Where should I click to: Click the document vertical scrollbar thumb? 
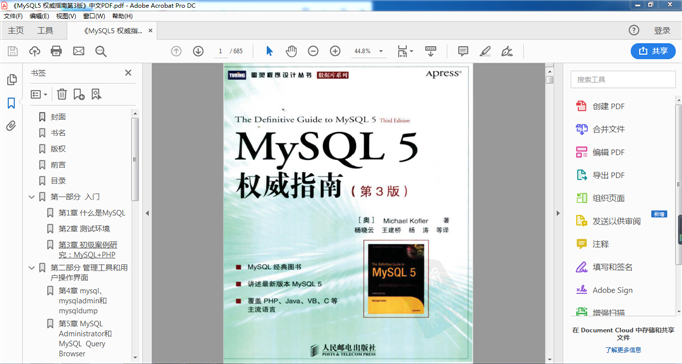550,80
